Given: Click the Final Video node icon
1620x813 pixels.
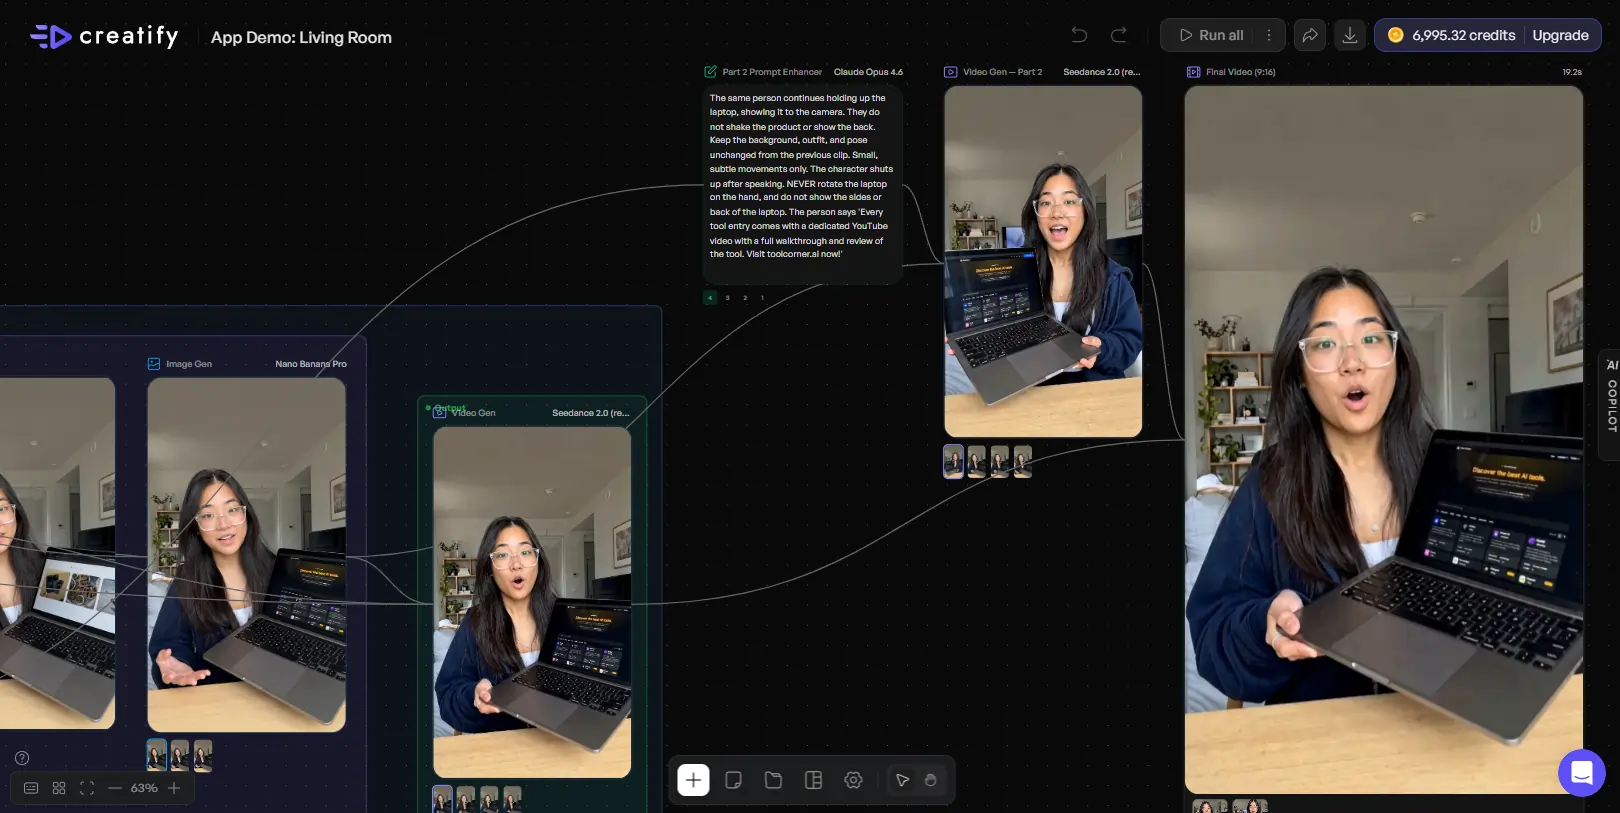Looking at the screenshot, I should coord(1193,72).
